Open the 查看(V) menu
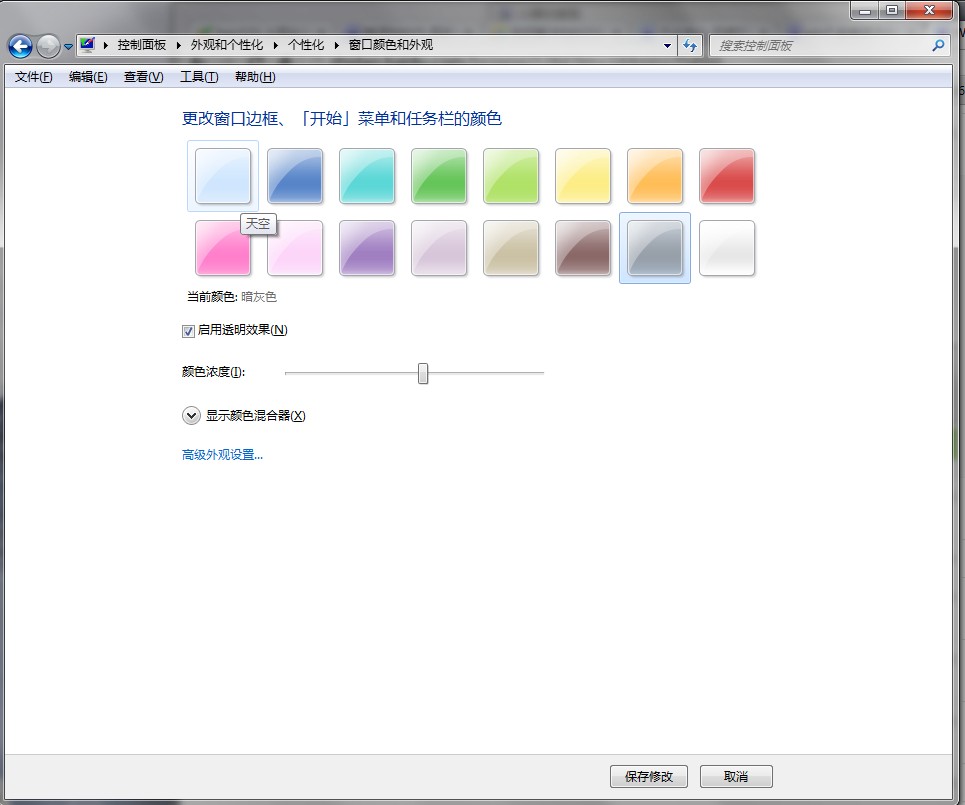The width and height of the screenshot is (965, 805). (x=143, y=77)
